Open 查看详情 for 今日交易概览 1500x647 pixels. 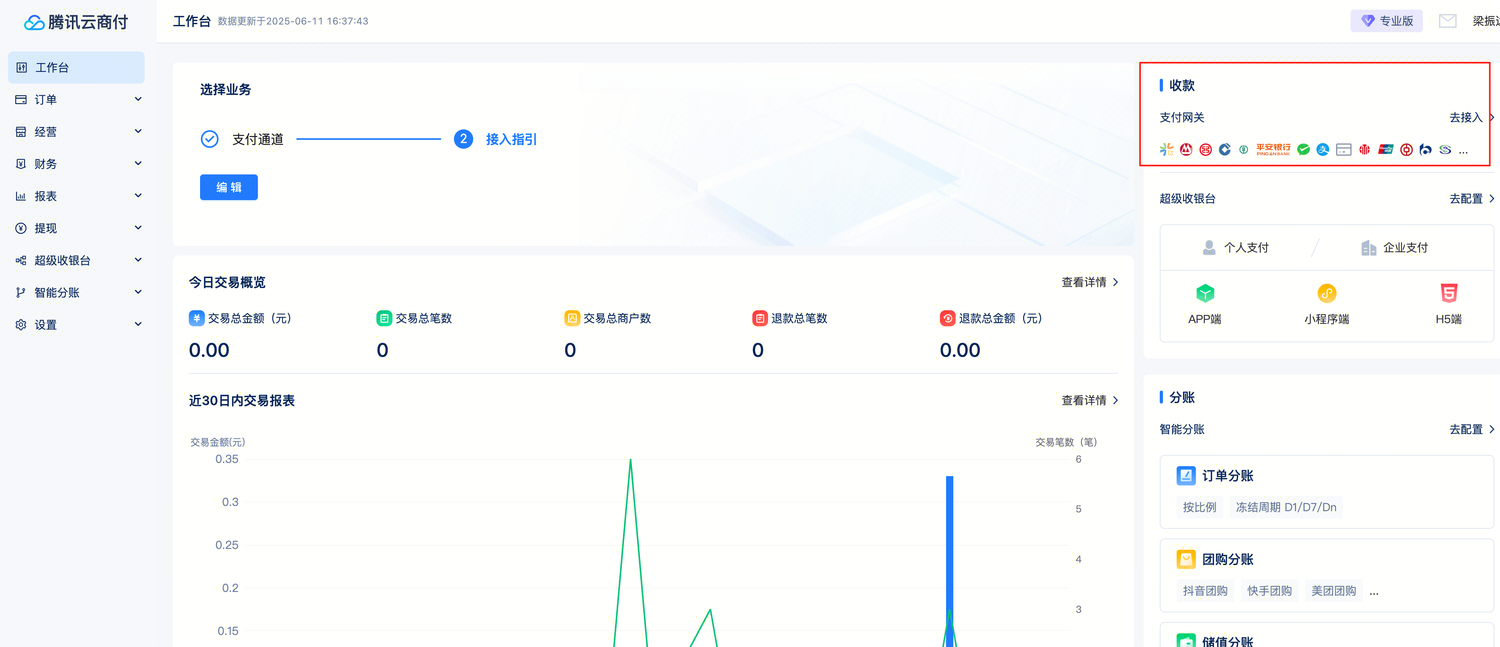[1089, 283]
